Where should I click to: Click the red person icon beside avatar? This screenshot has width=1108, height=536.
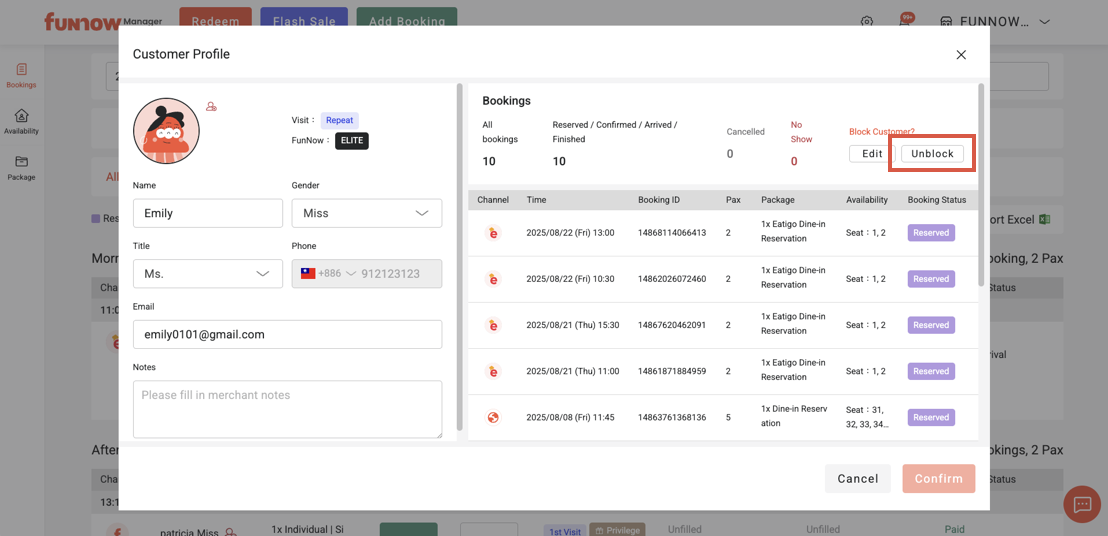coord(211,107)
